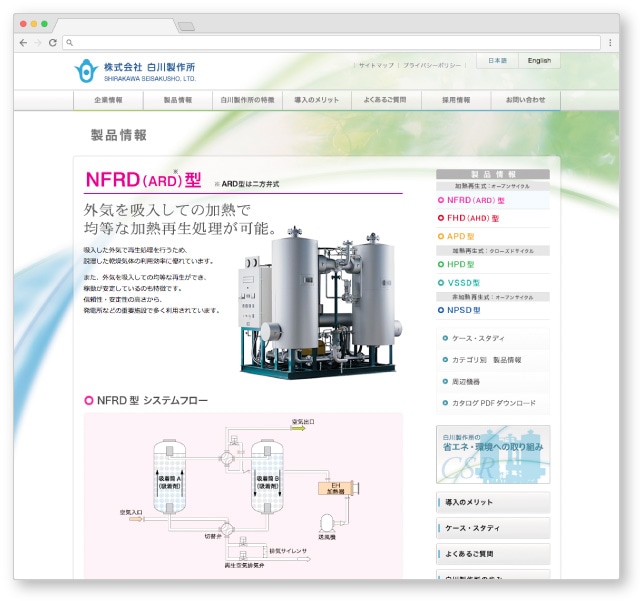Select NFRD (ARD) 型 in sidebar

click(493, 200)
